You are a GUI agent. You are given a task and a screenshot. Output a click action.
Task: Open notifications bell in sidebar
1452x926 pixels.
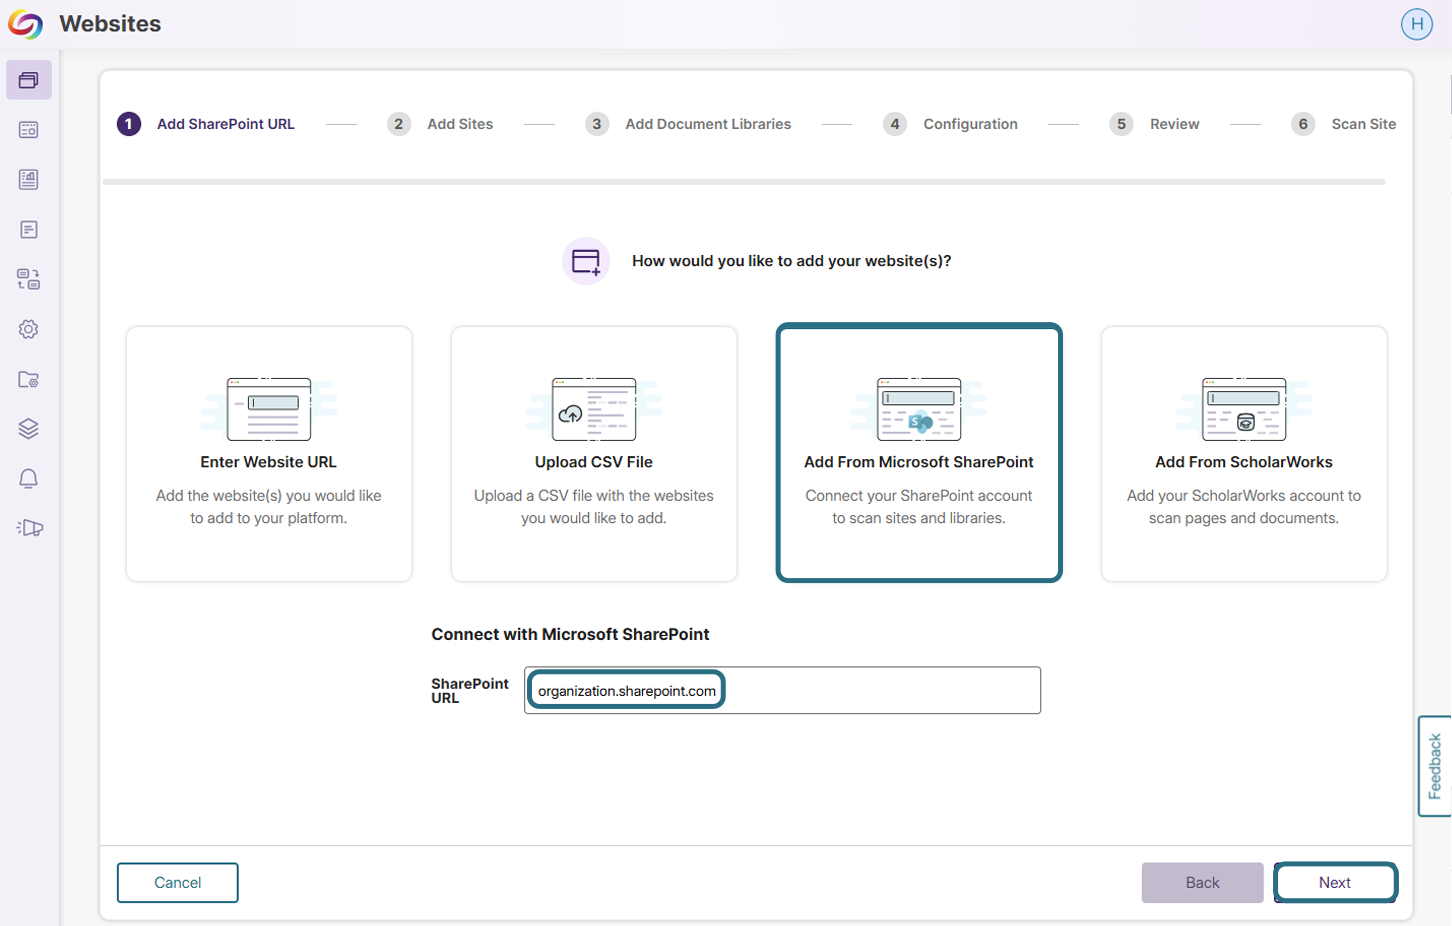click(x=29, y=478)
